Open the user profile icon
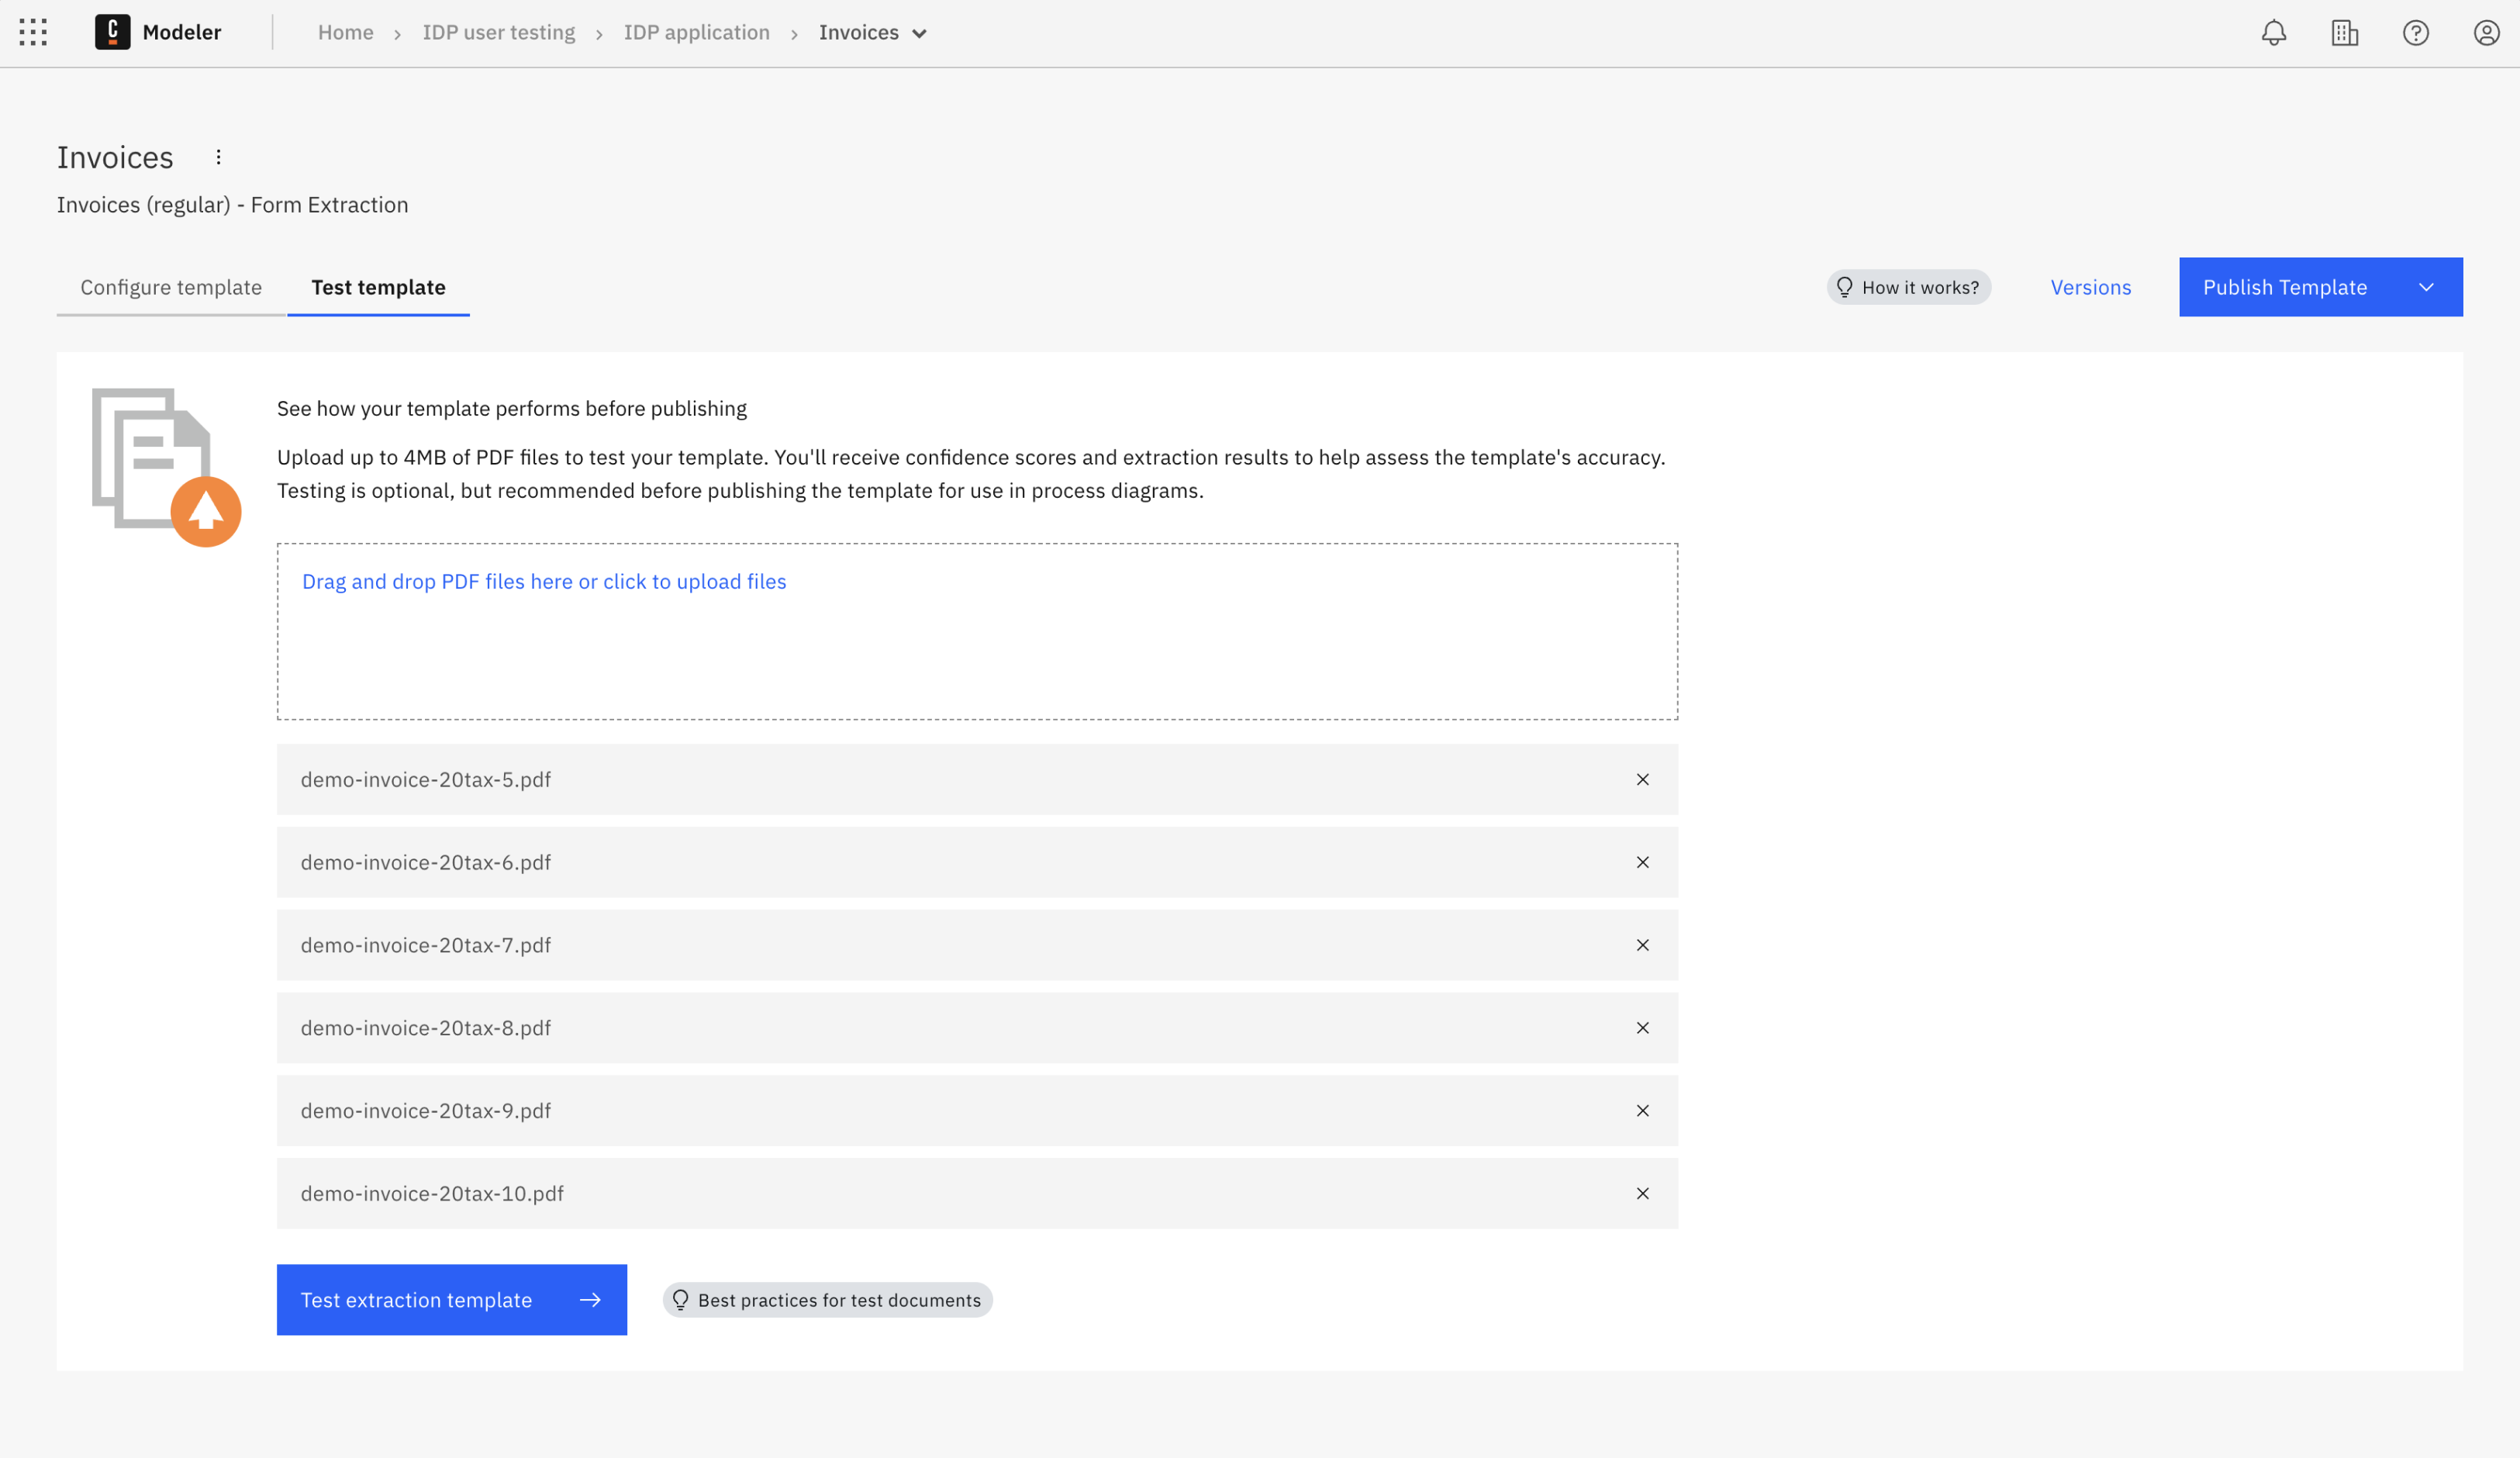This screenshot has width=2520, height=1458. tap(2486, 33)
